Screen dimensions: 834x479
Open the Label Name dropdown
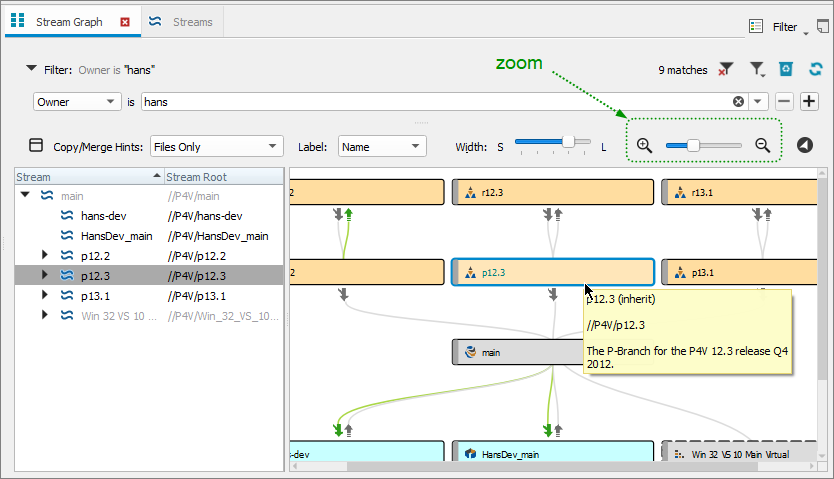(383, 147)
